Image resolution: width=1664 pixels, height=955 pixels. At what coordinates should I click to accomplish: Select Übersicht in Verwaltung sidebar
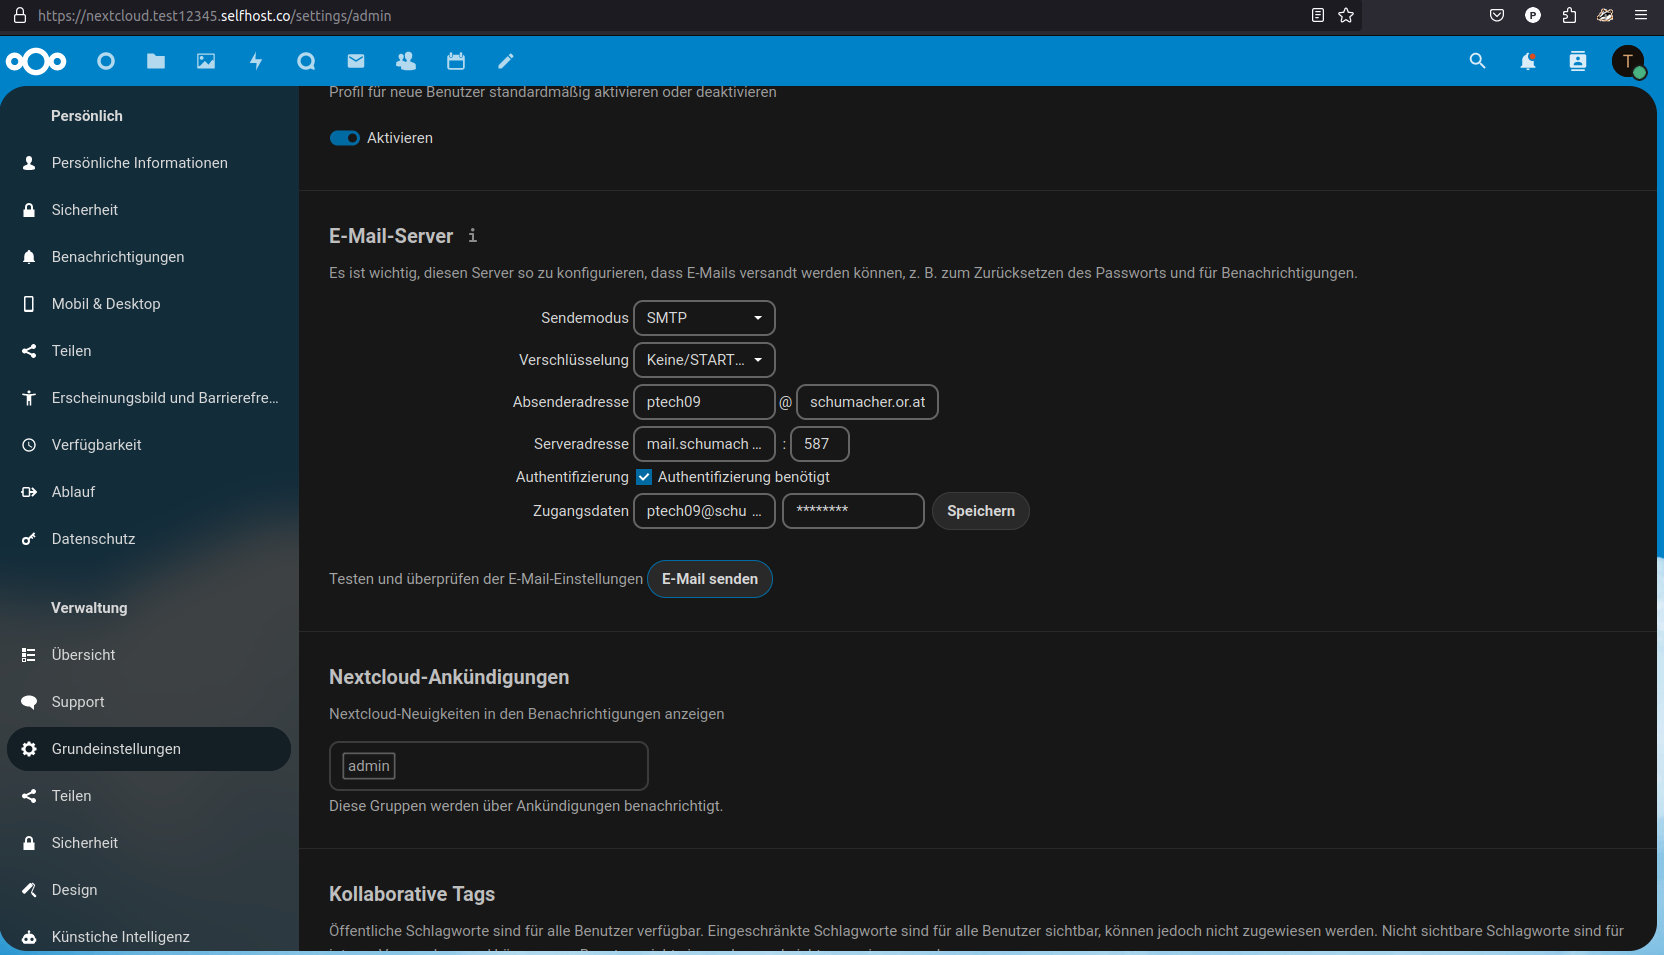(84, 655)
